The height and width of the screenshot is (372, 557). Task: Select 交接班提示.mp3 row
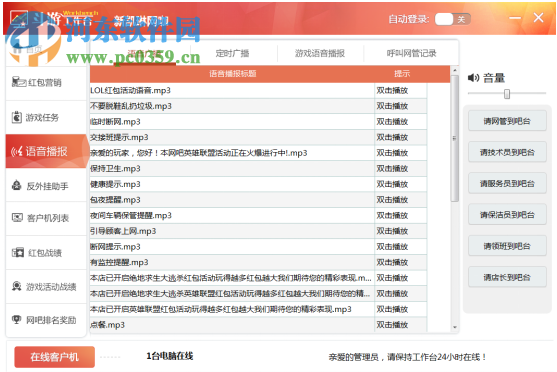(x=258, y=138)
